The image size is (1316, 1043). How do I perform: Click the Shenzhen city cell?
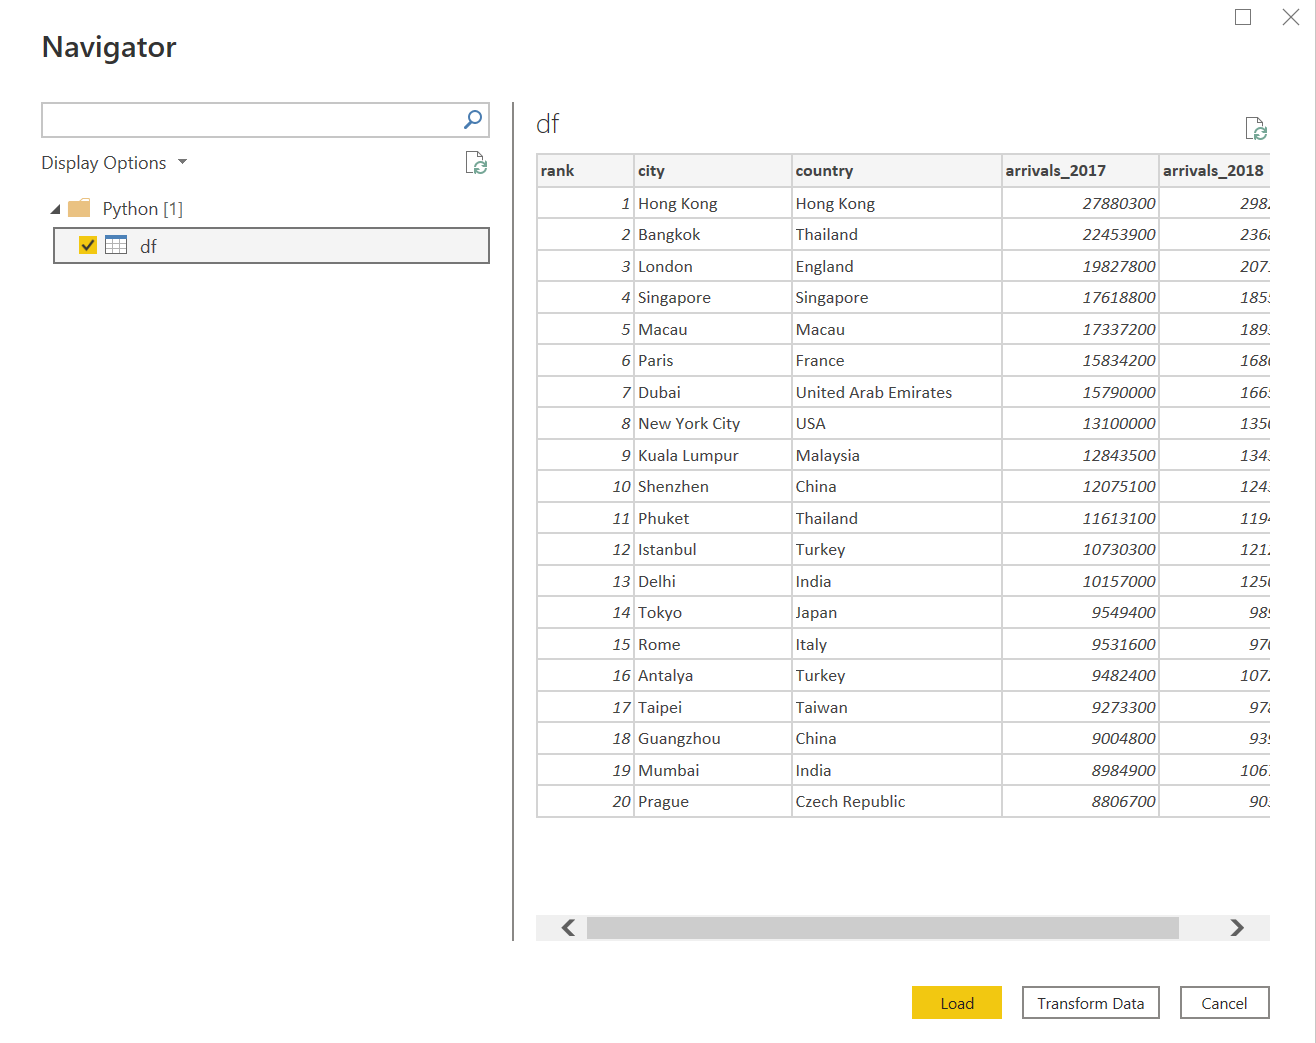click(x=713, y=486)
